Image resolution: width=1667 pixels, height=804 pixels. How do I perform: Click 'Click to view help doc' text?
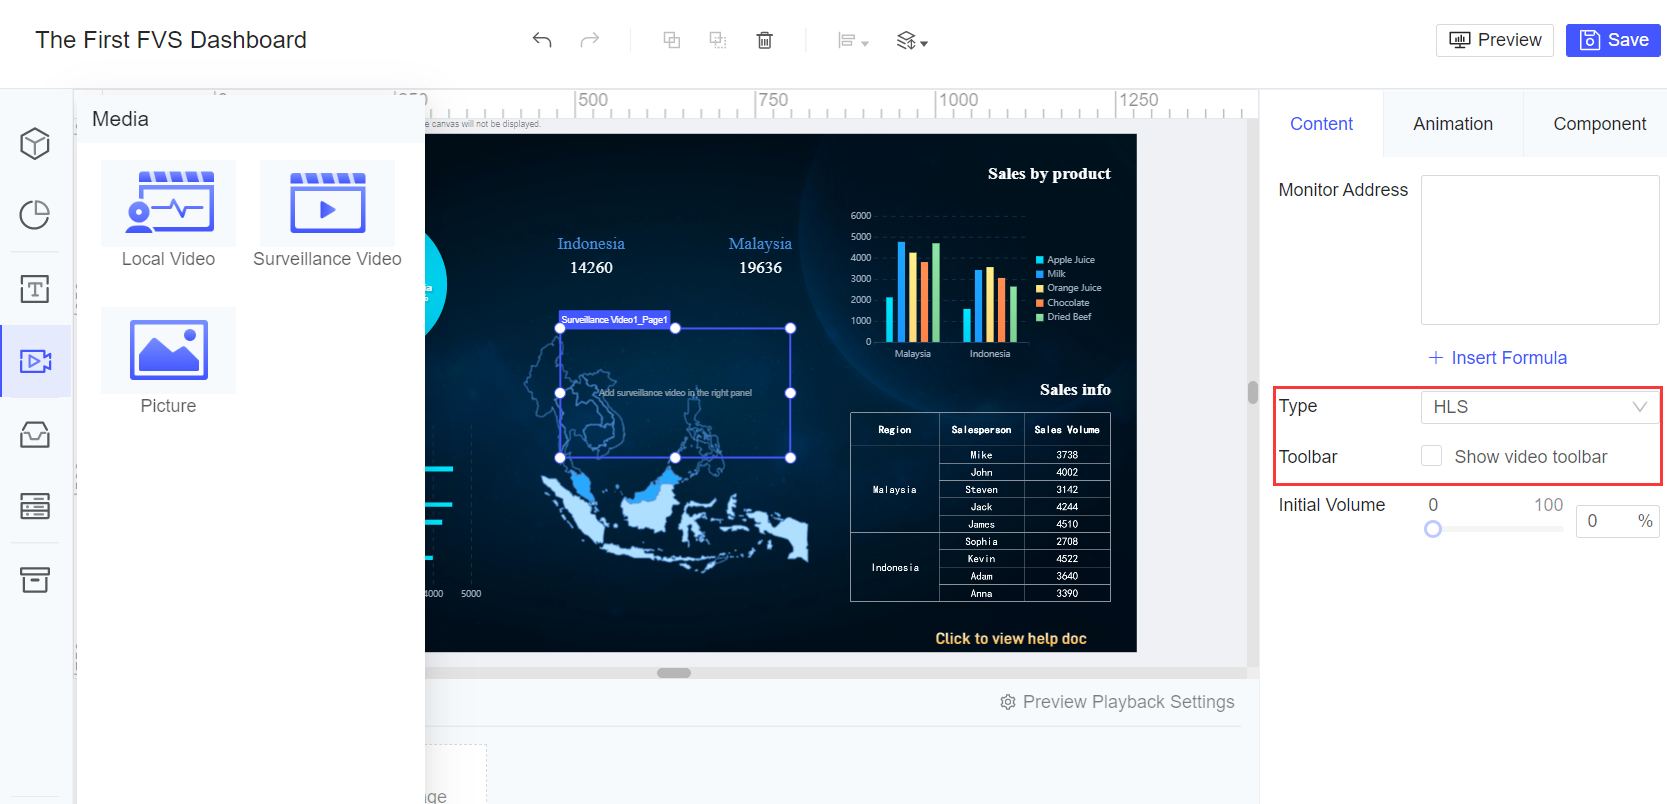[1011, 638]
